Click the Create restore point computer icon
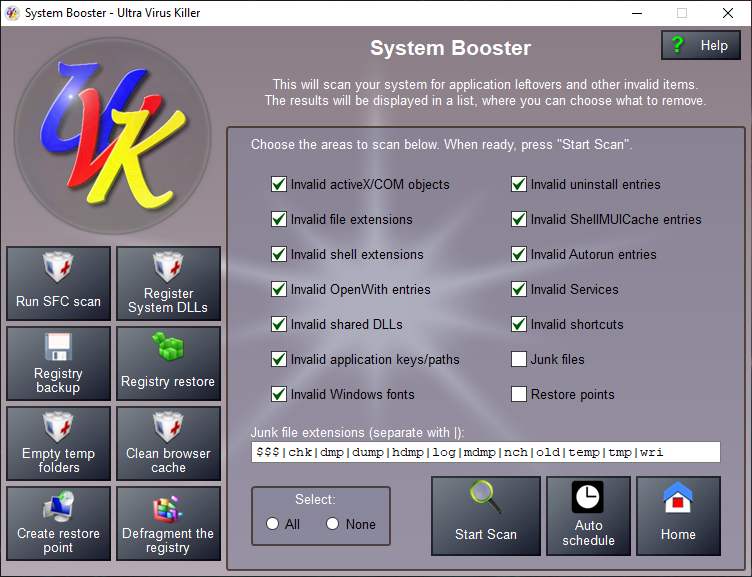 58,506
